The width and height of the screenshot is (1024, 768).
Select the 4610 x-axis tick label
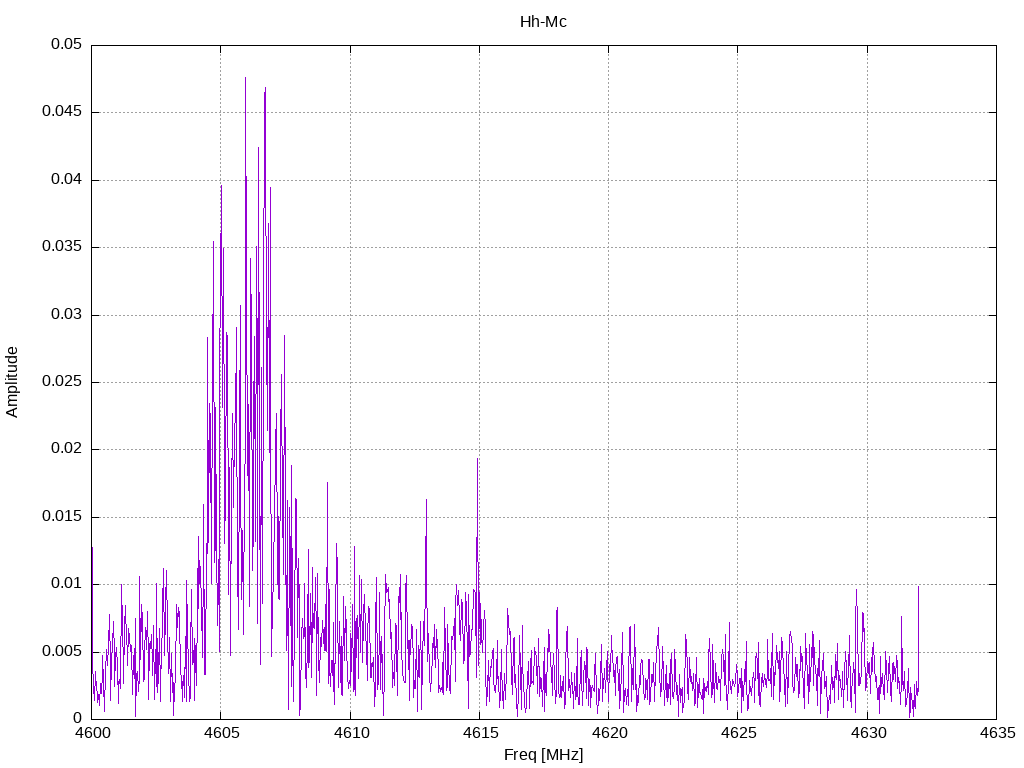click(350, 732)
